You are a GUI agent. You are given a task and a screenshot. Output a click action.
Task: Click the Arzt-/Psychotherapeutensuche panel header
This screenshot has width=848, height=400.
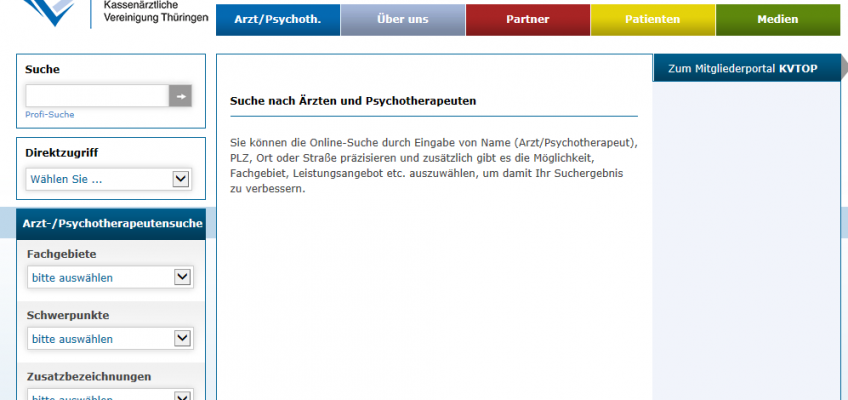[x=111, y=224]
